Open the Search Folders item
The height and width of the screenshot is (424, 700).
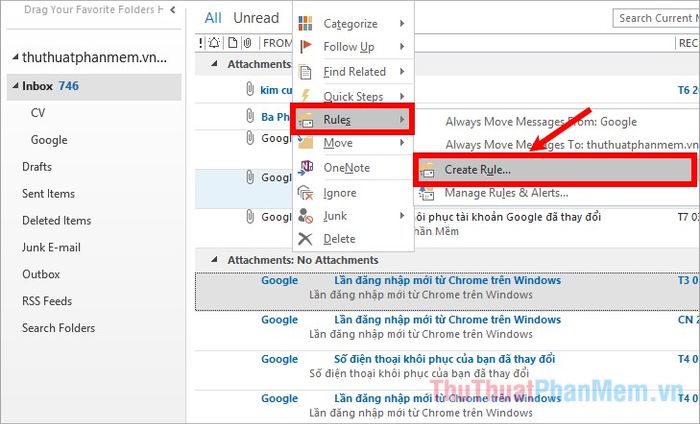(x=58, y=328)
